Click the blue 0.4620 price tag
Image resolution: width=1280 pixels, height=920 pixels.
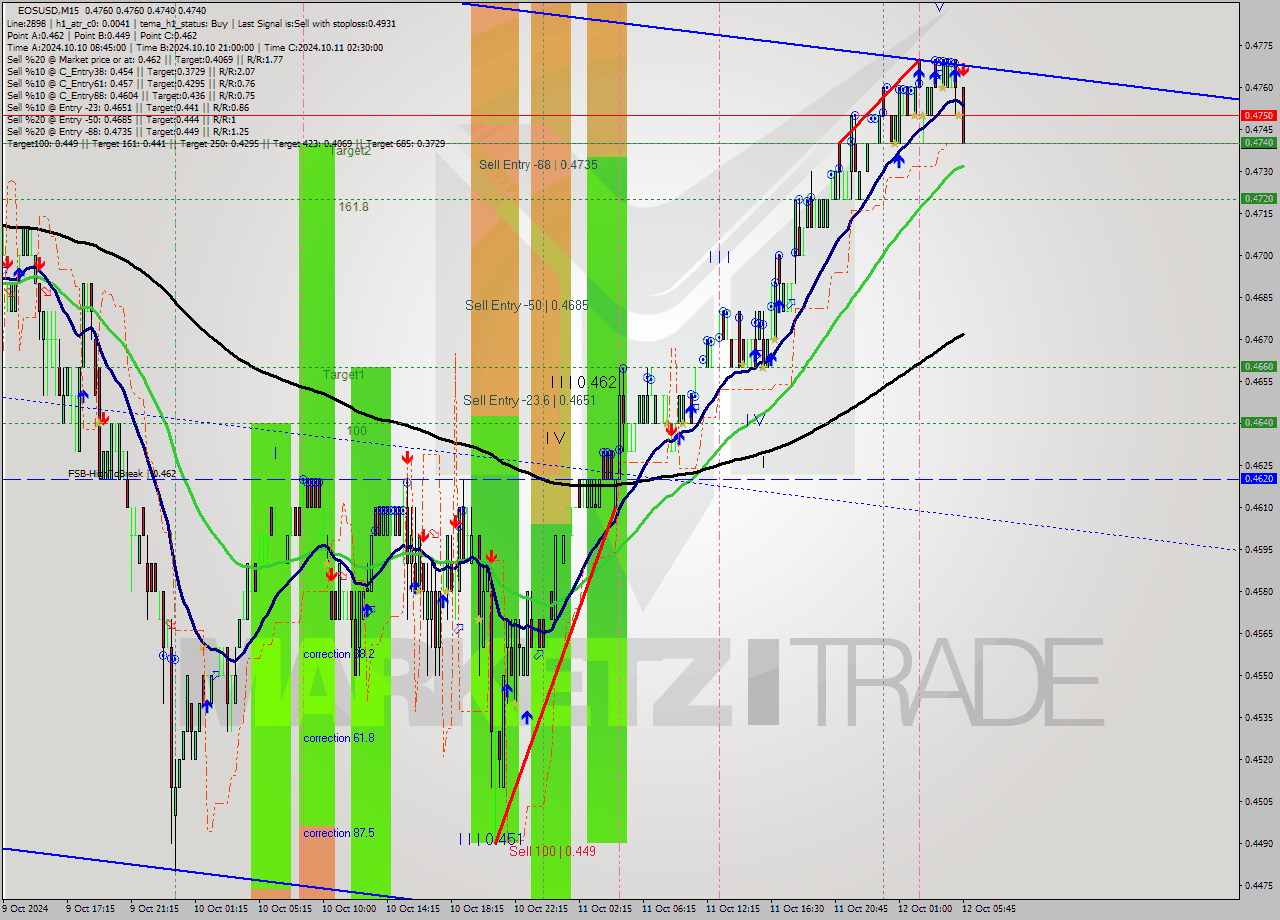click(x=1258, y=479)
